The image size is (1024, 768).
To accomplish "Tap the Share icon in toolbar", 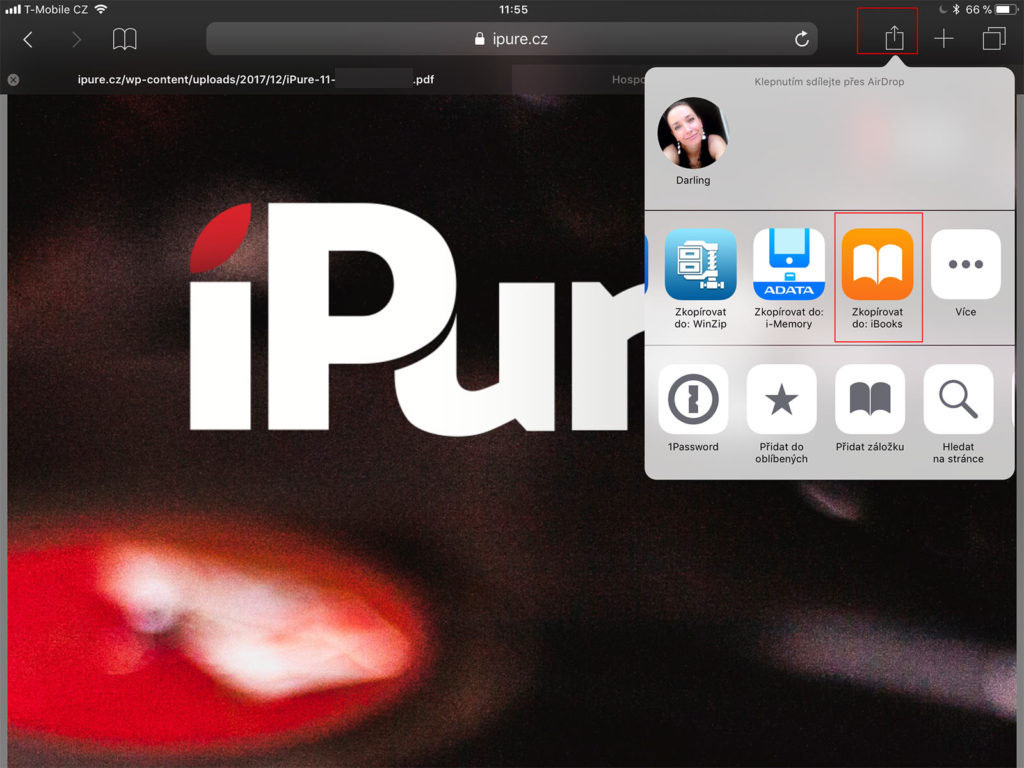I will [x=894, y=38].
